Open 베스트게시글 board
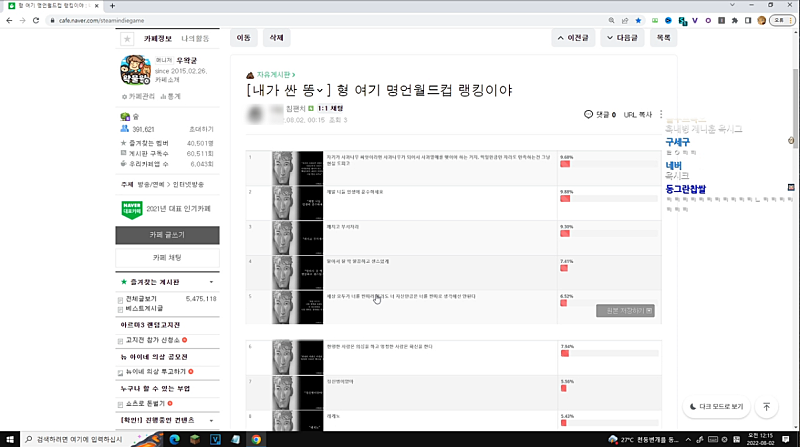The height and width of the screenshot is (447, 800). click(x=144, y=308)
